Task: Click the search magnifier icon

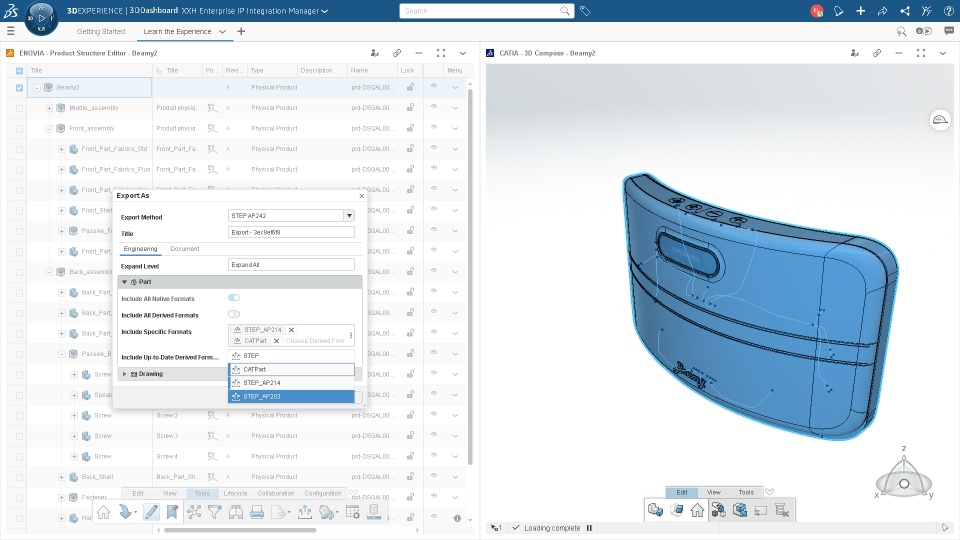Action: tap(564, 10)
